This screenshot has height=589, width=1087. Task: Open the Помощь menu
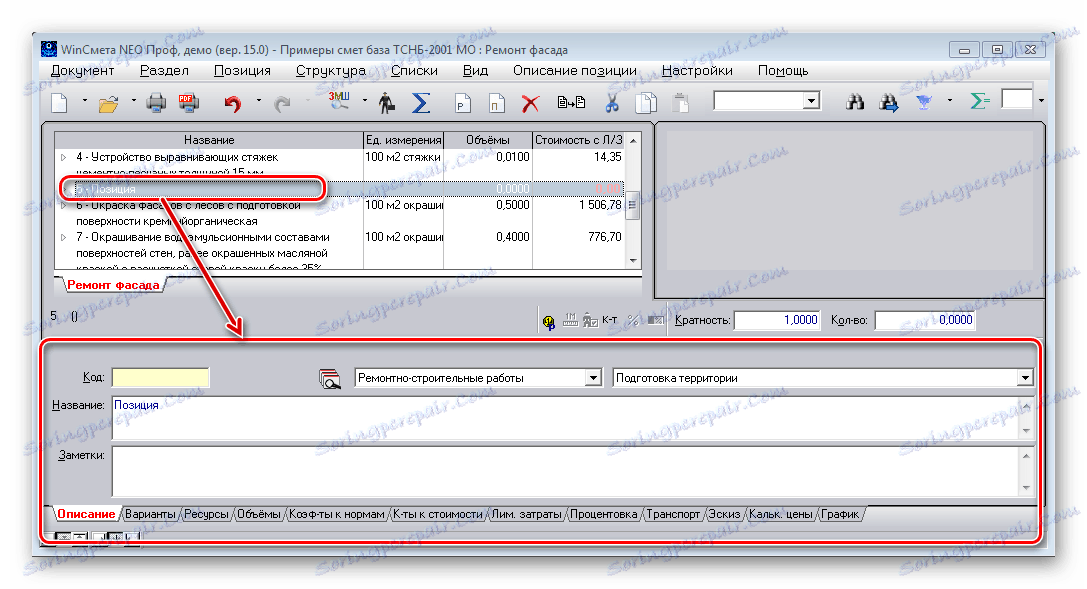[783, 71]
